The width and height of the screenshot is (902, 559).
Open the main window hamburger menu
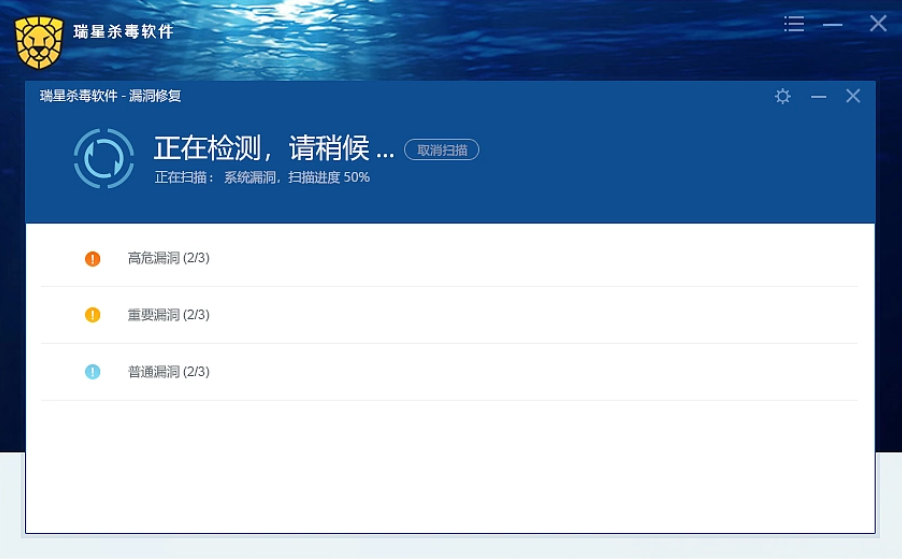794,24
